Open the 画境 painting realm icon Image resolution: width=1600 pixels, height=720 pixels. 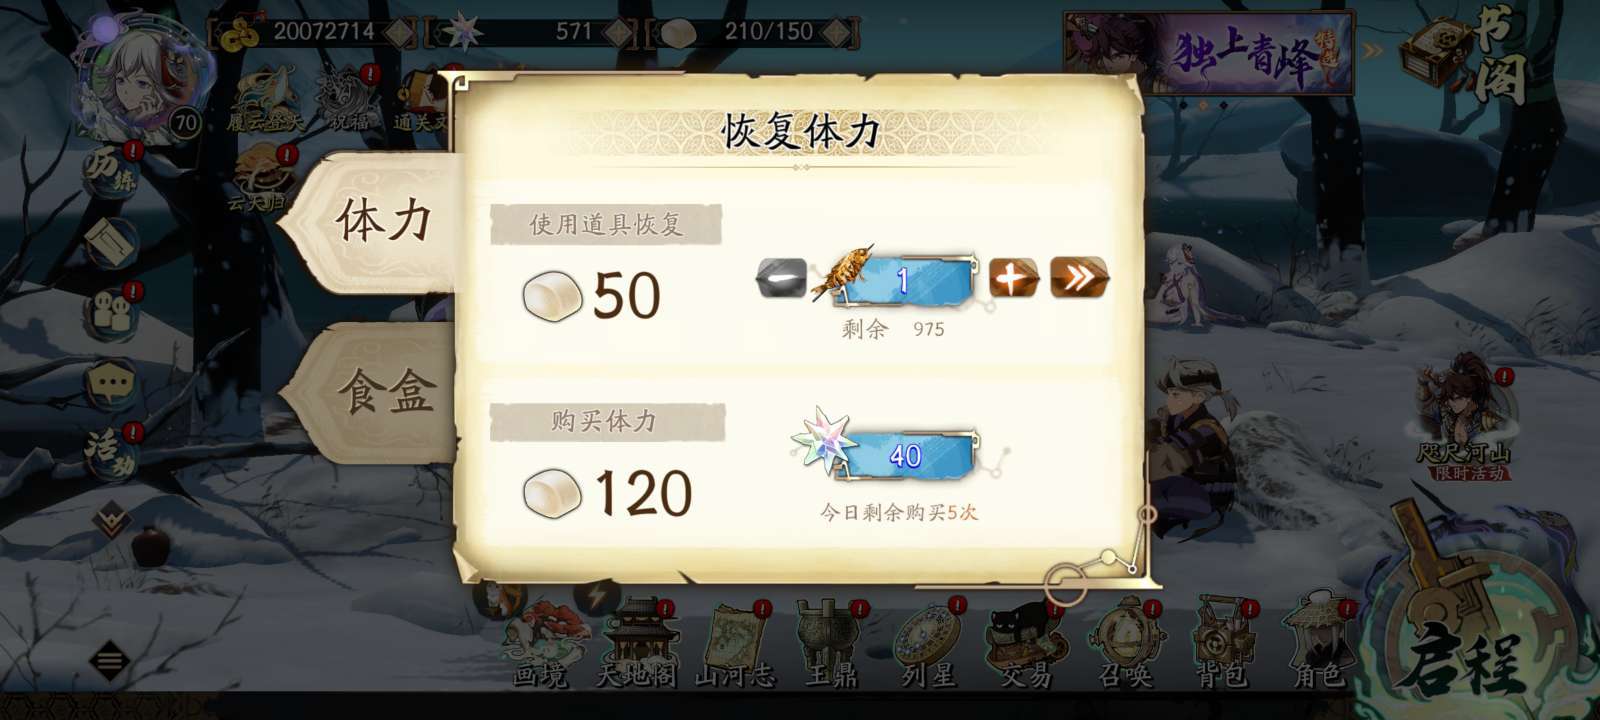pyautogui.click(x=541, y=645)
